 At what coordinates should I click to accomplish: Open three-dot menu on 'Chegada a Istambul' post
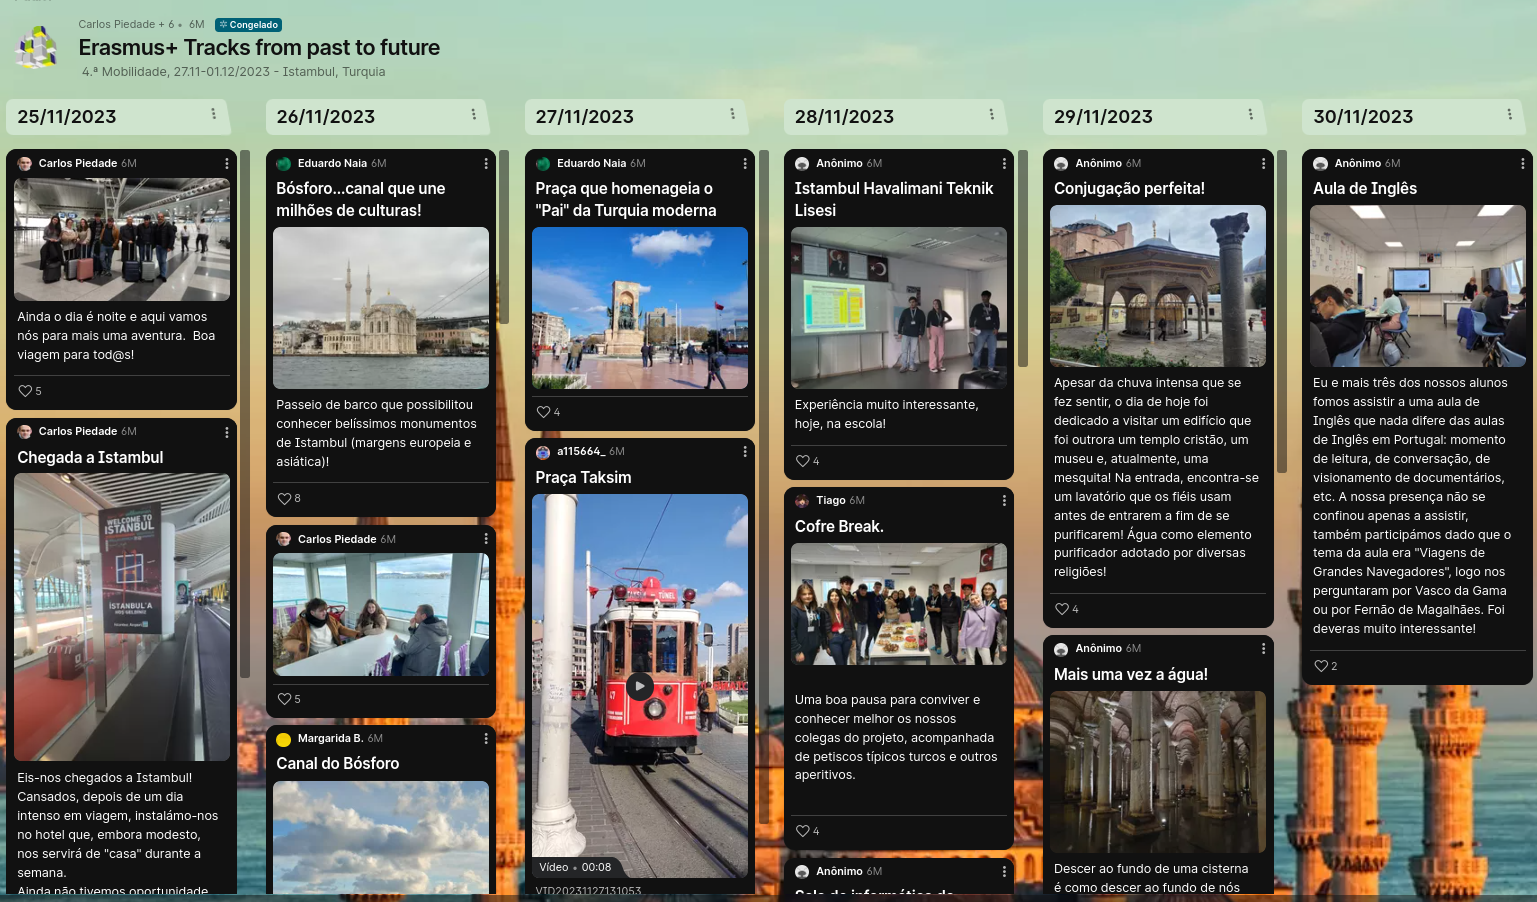click(x=227, y=432)
